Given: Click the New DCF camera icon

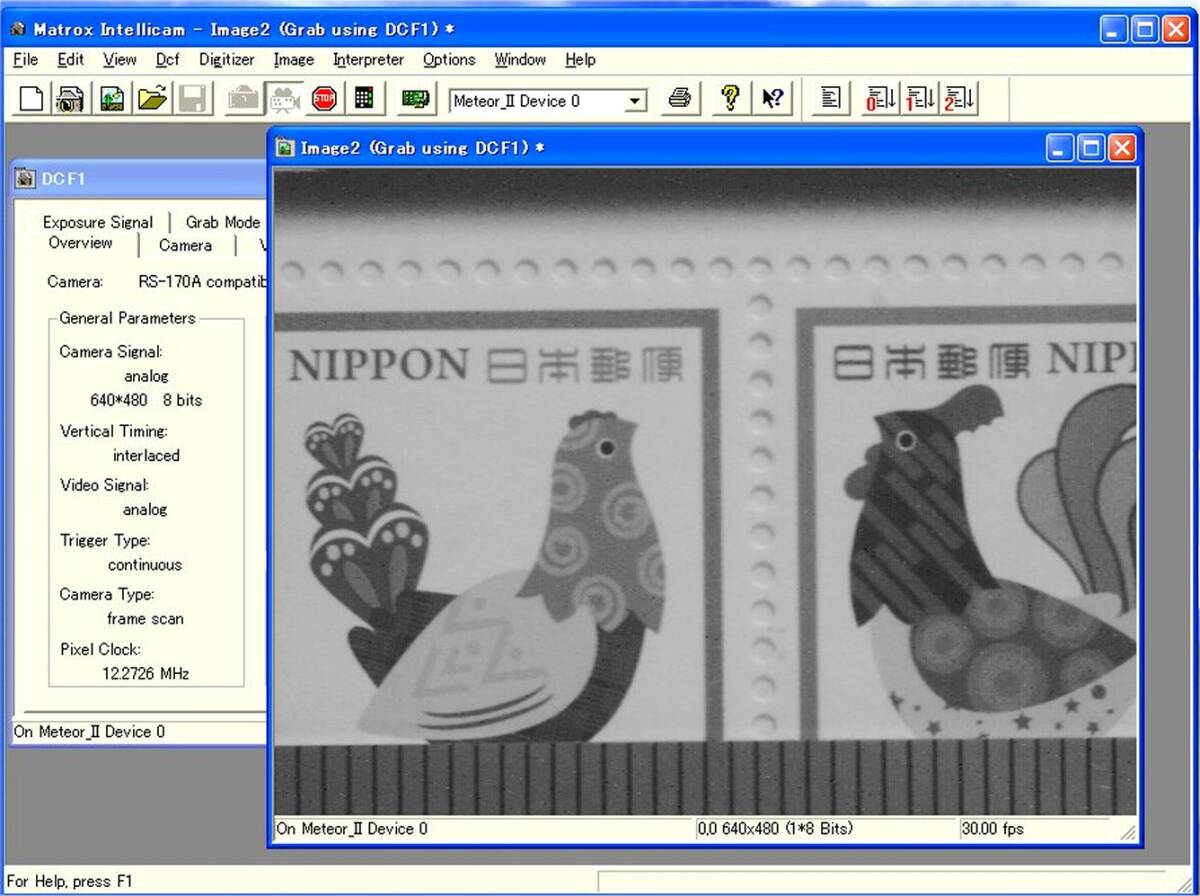Looking at the screenshot, I should 69,98.
